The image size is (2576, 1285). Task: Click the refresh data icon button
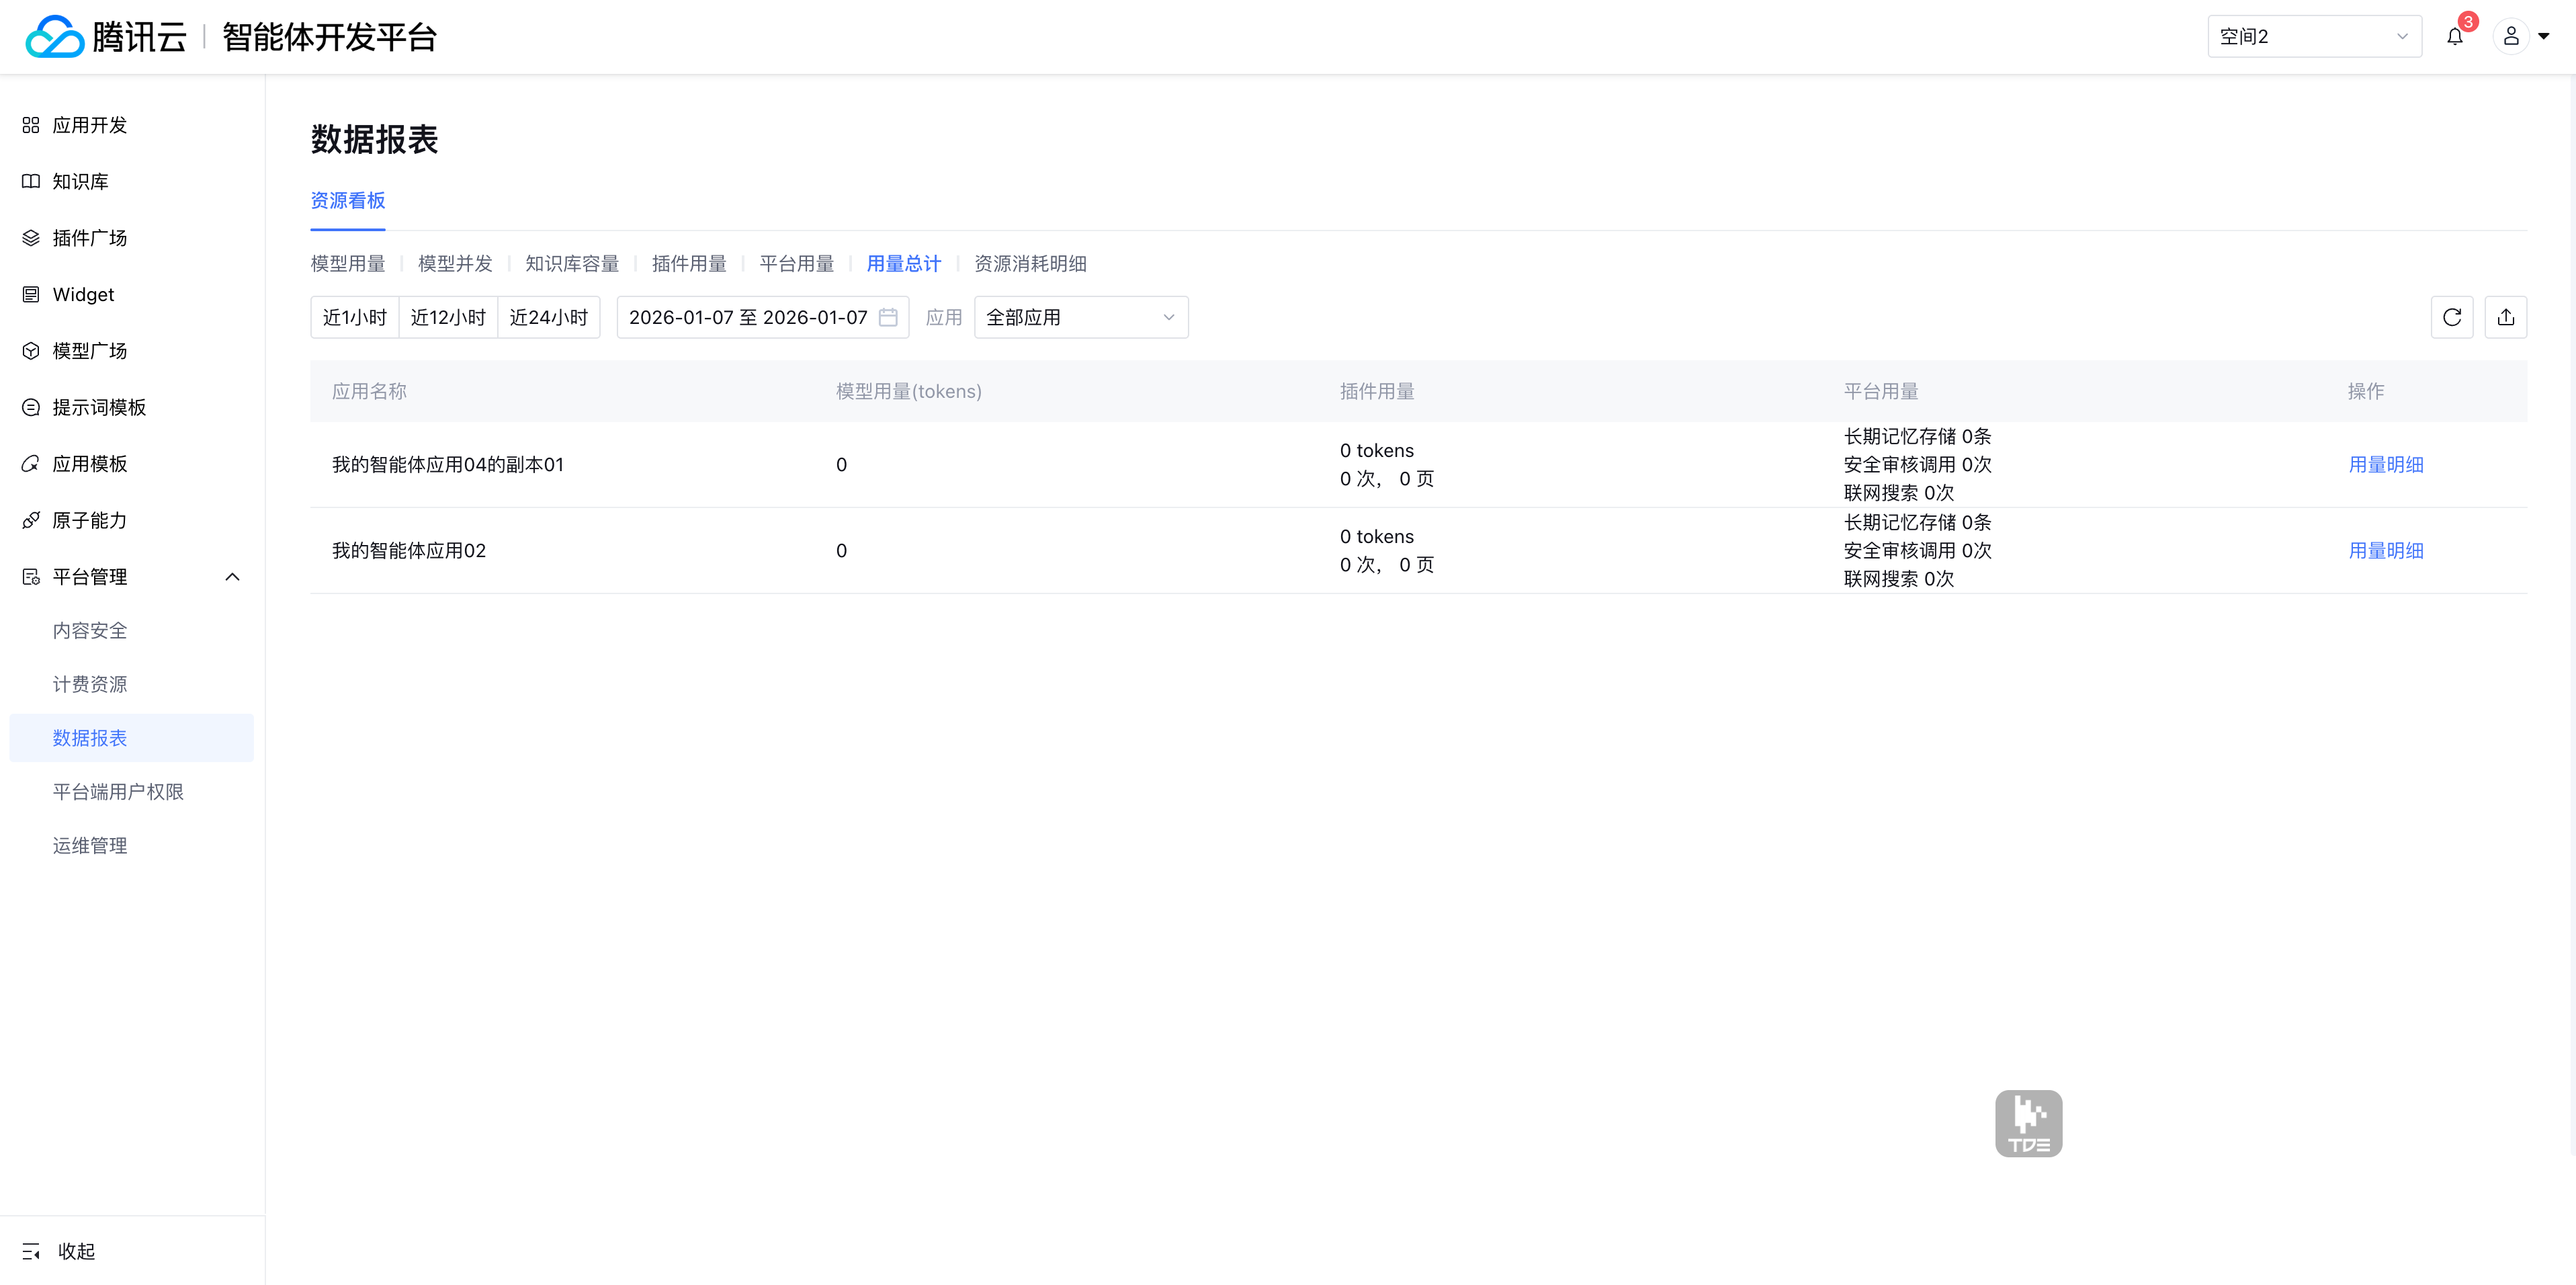pyautogui.click(x=2451, y=317)
